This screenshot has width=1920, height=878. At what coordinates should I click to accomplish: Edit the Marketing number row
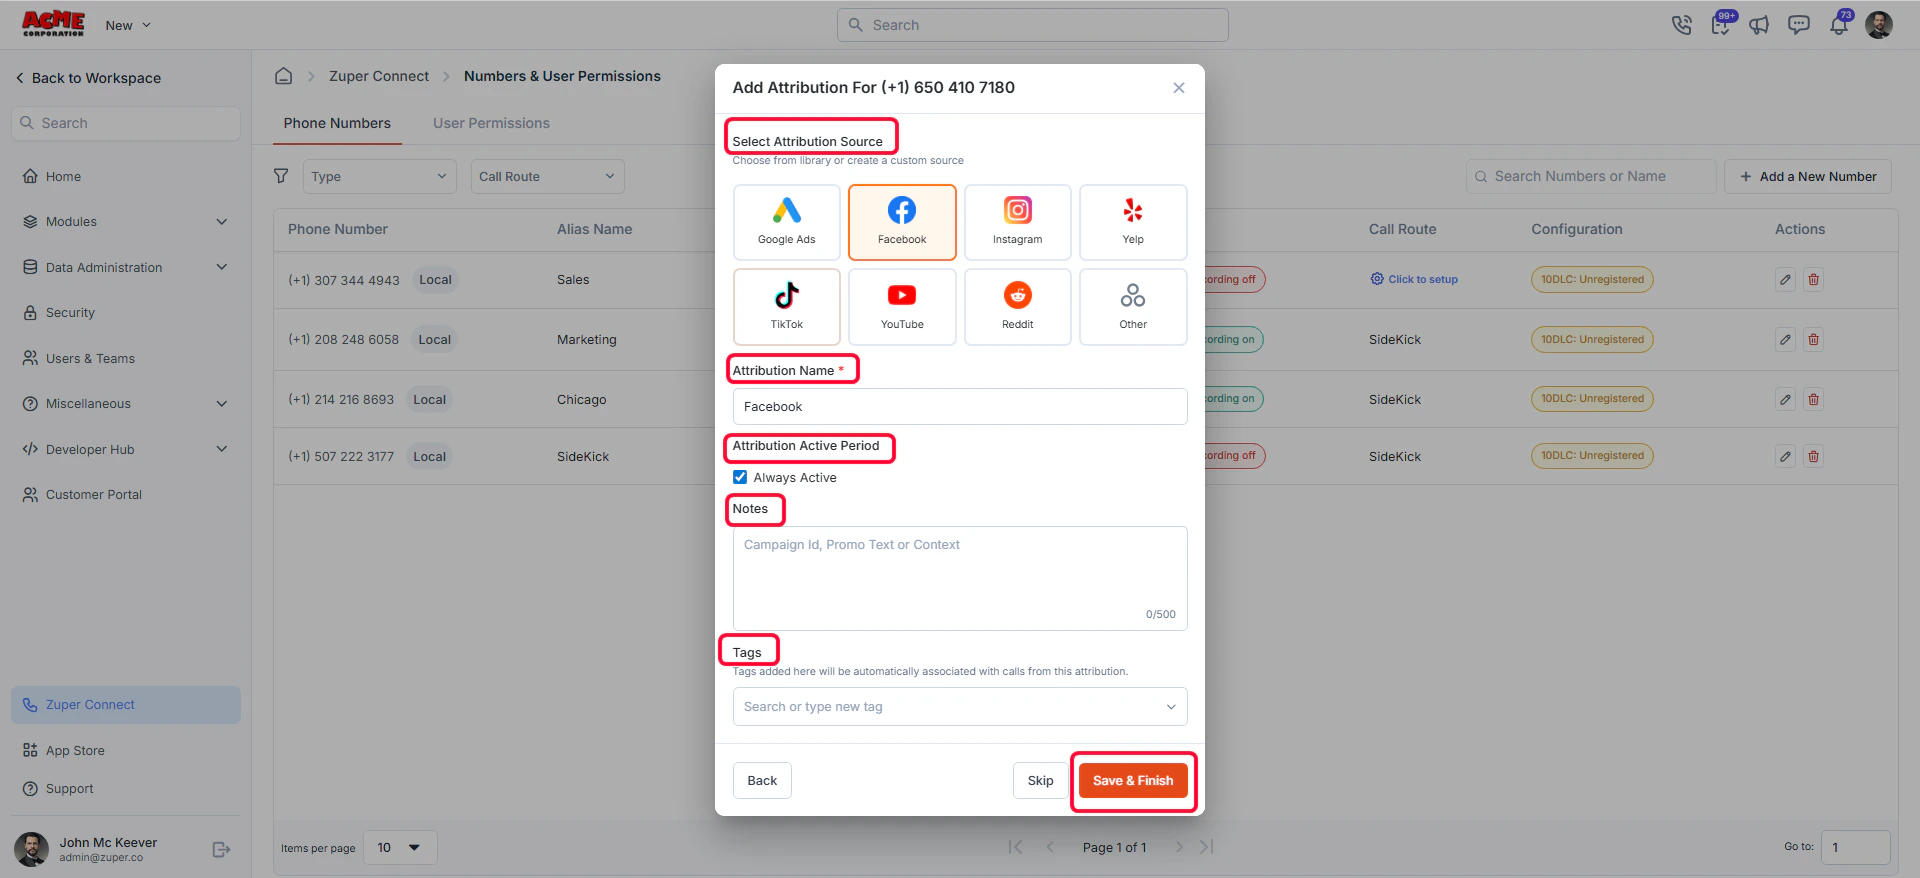coord(1785,340)
